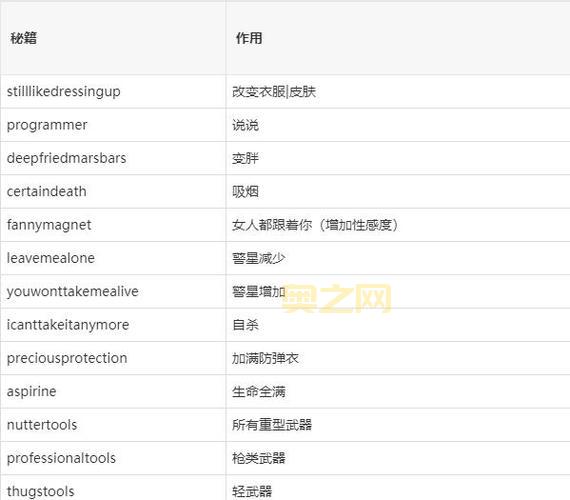The image size is (570, 500).
Task: Select the fannymagnet cheat code
Action: click(x=49, y=225)
